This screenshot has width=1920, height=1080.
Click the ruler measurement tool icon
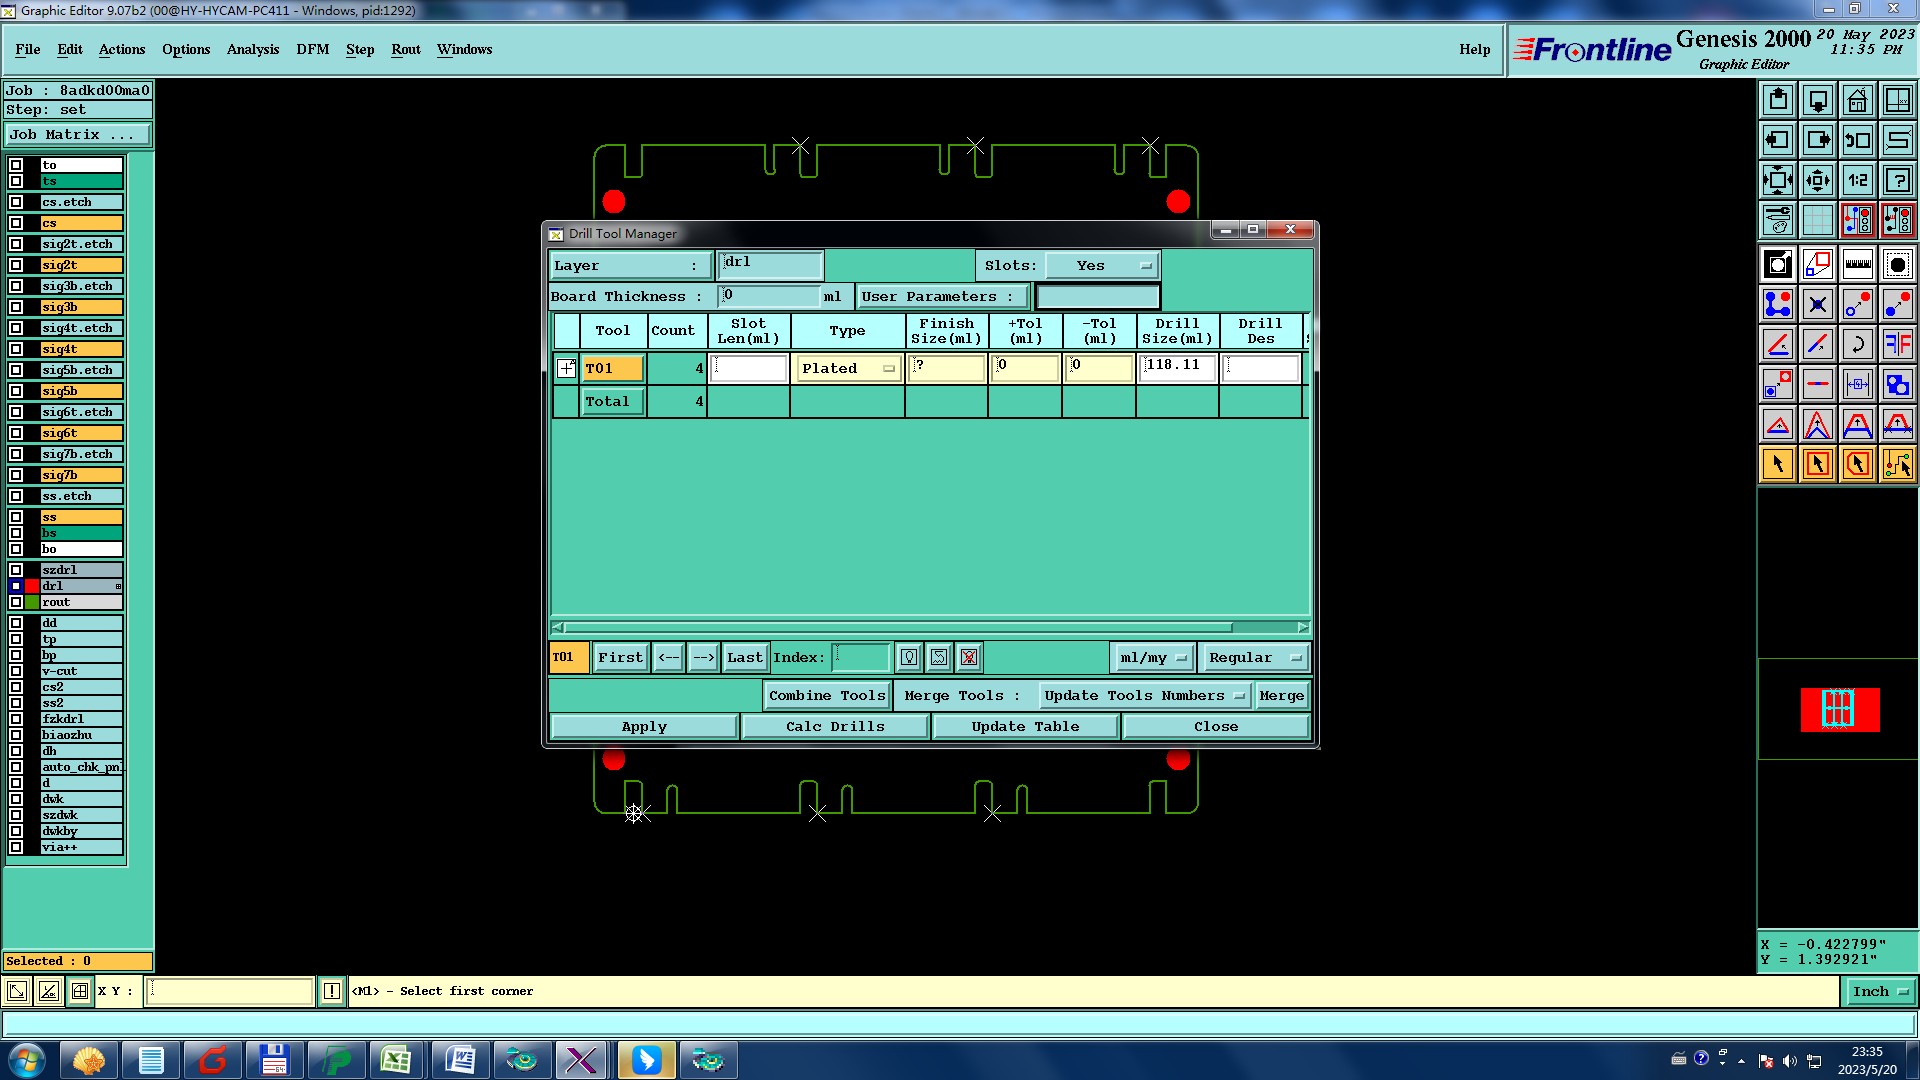(1857, 264)
